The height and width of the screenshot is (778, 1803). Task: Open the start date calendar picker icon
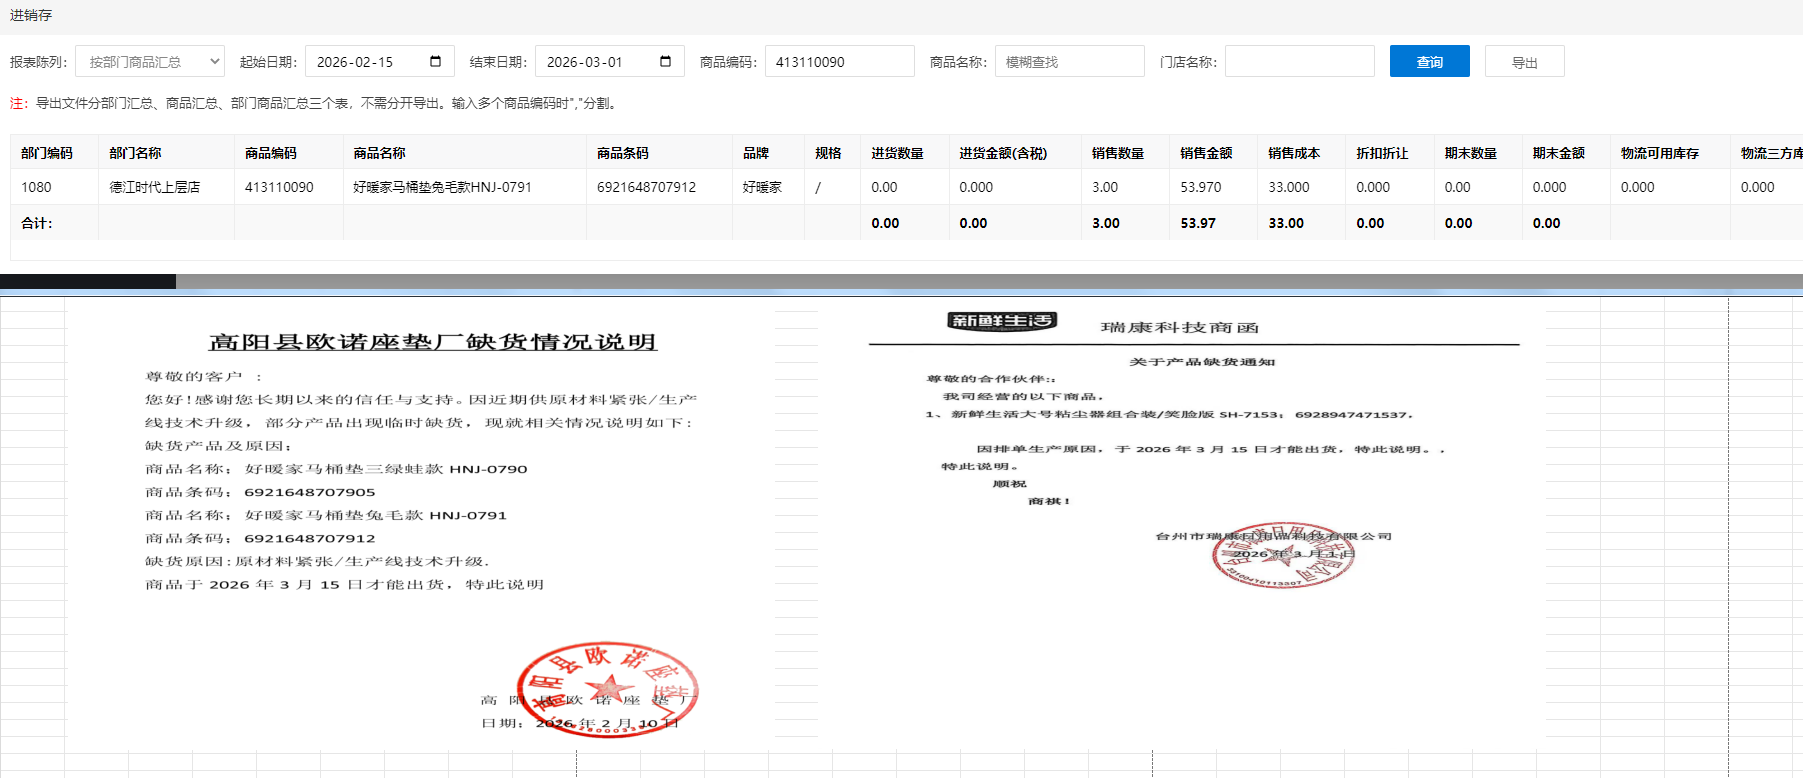click(435, 62)
